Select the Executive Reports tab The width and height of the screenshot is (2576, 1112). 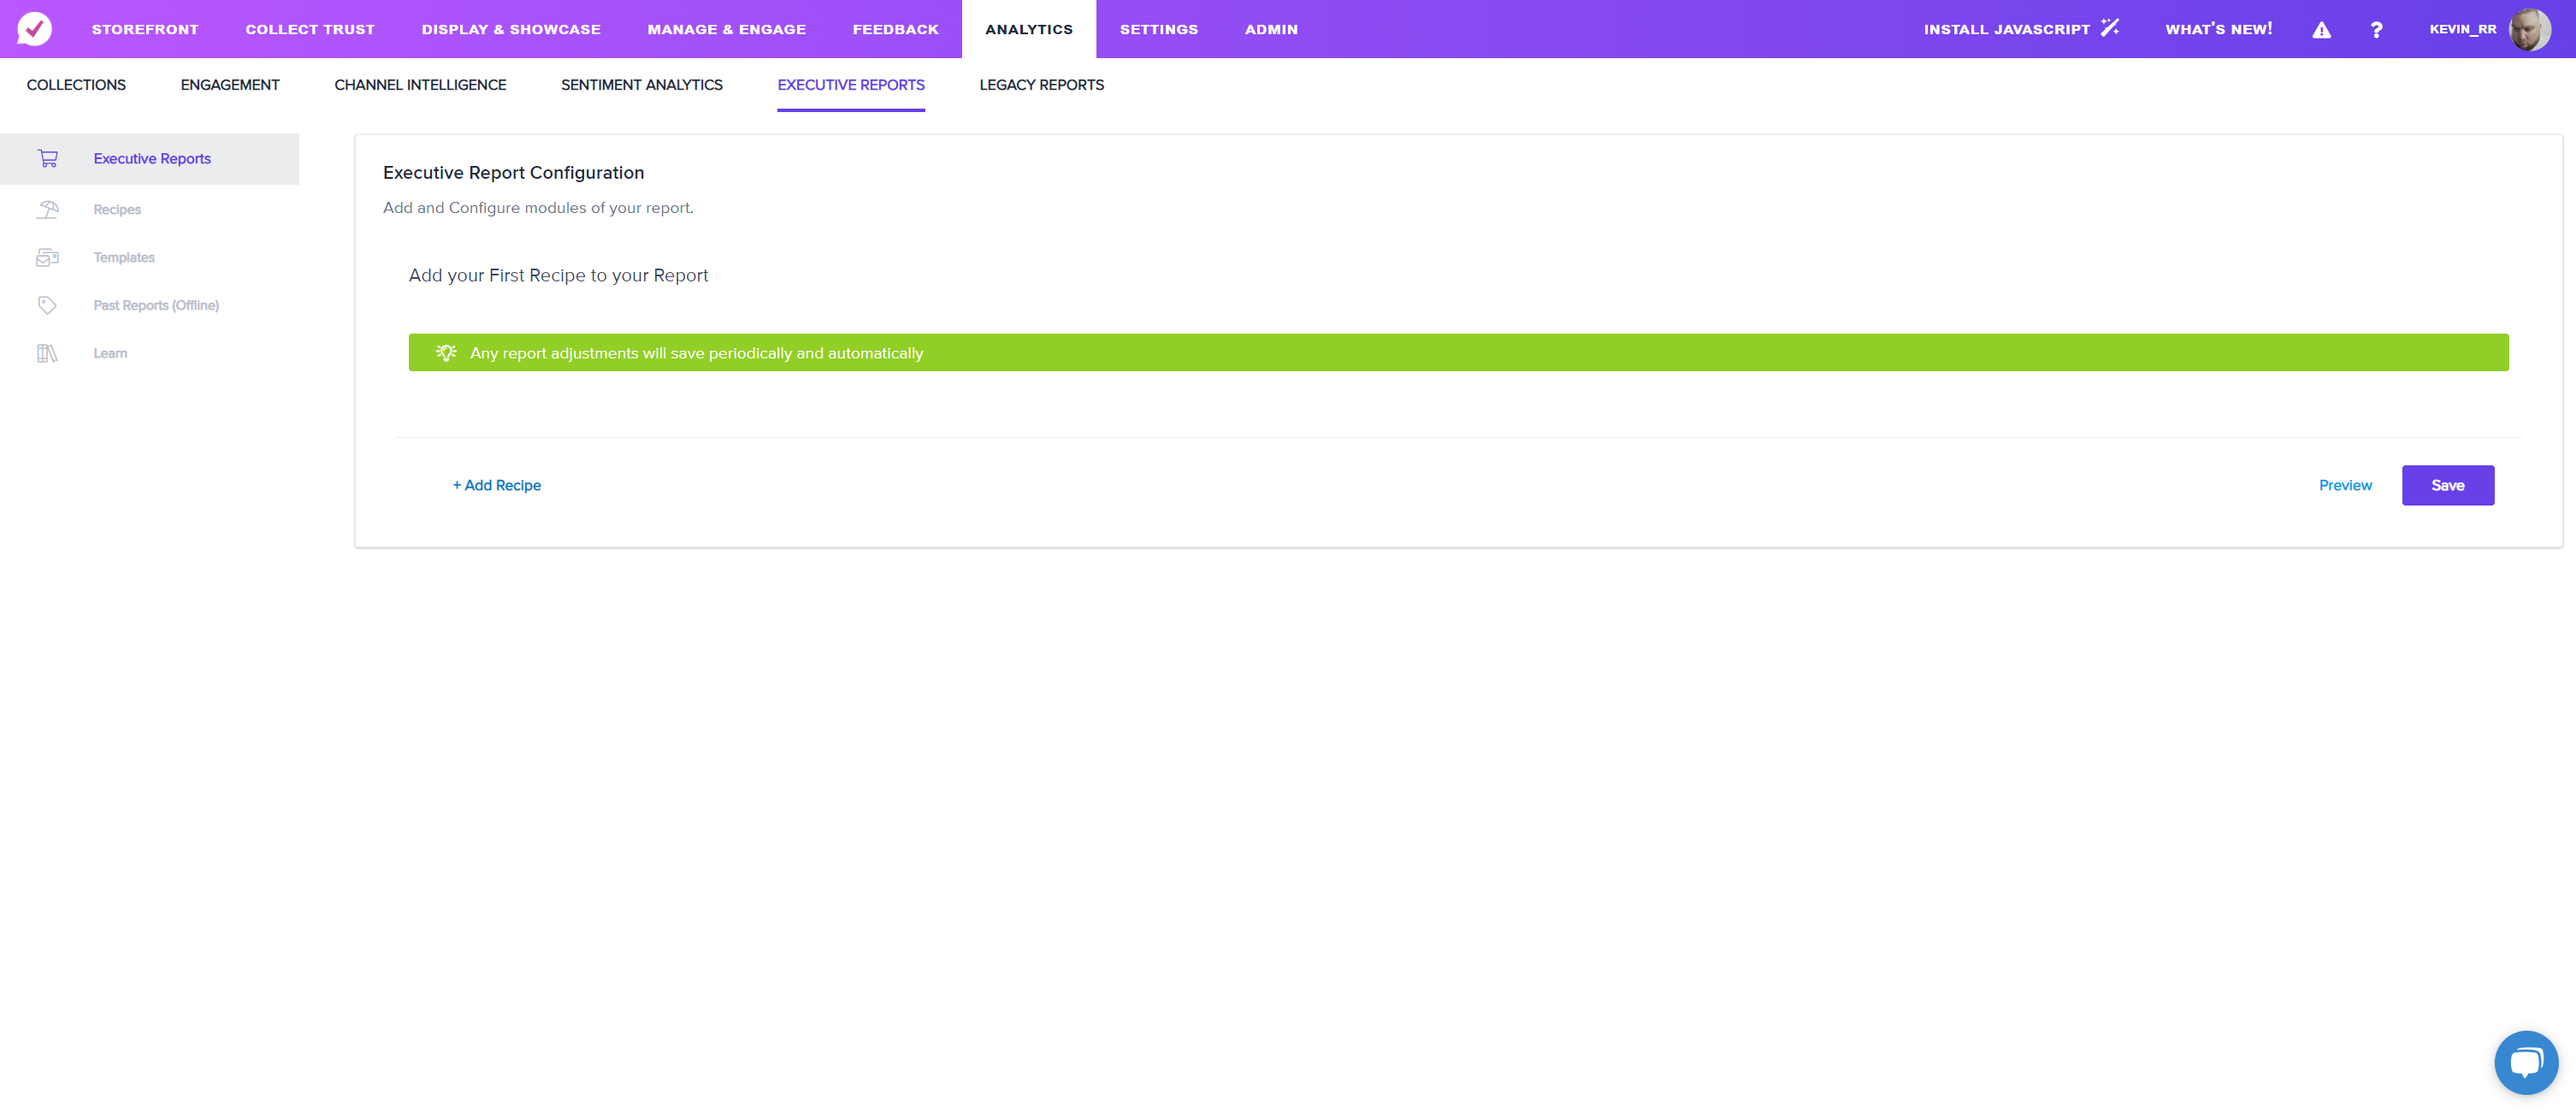pos(850,85)
